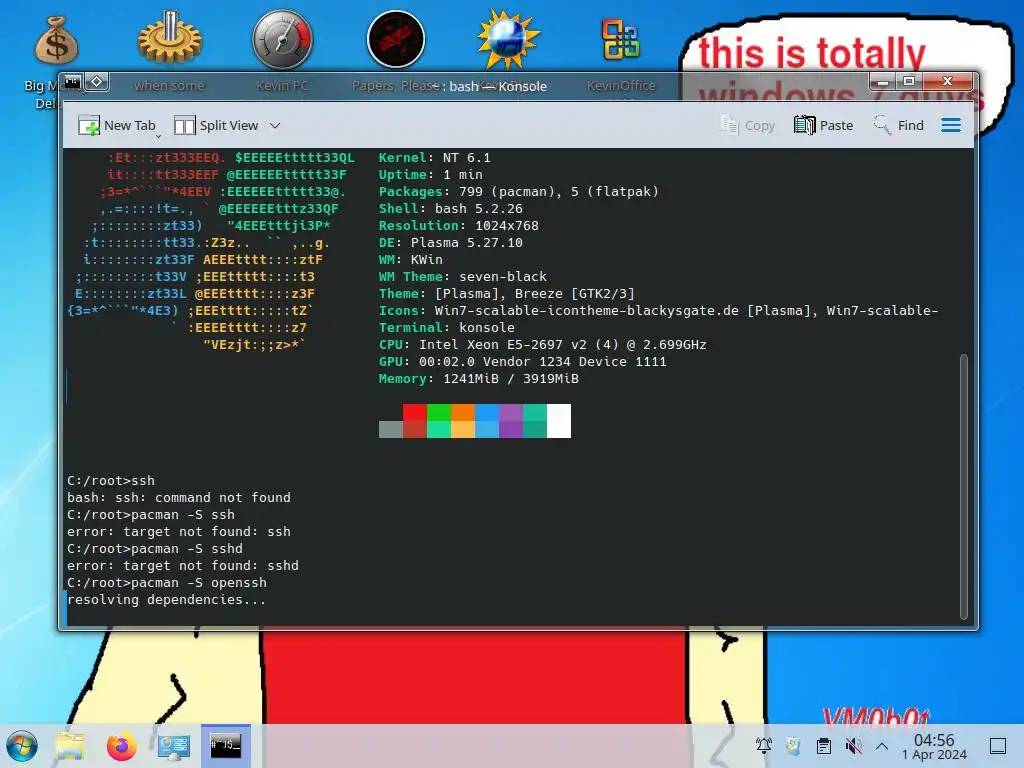1024x768 pixels.
Task: Click the recycle-bin style tray icon
Action: [x=793, y=745]
